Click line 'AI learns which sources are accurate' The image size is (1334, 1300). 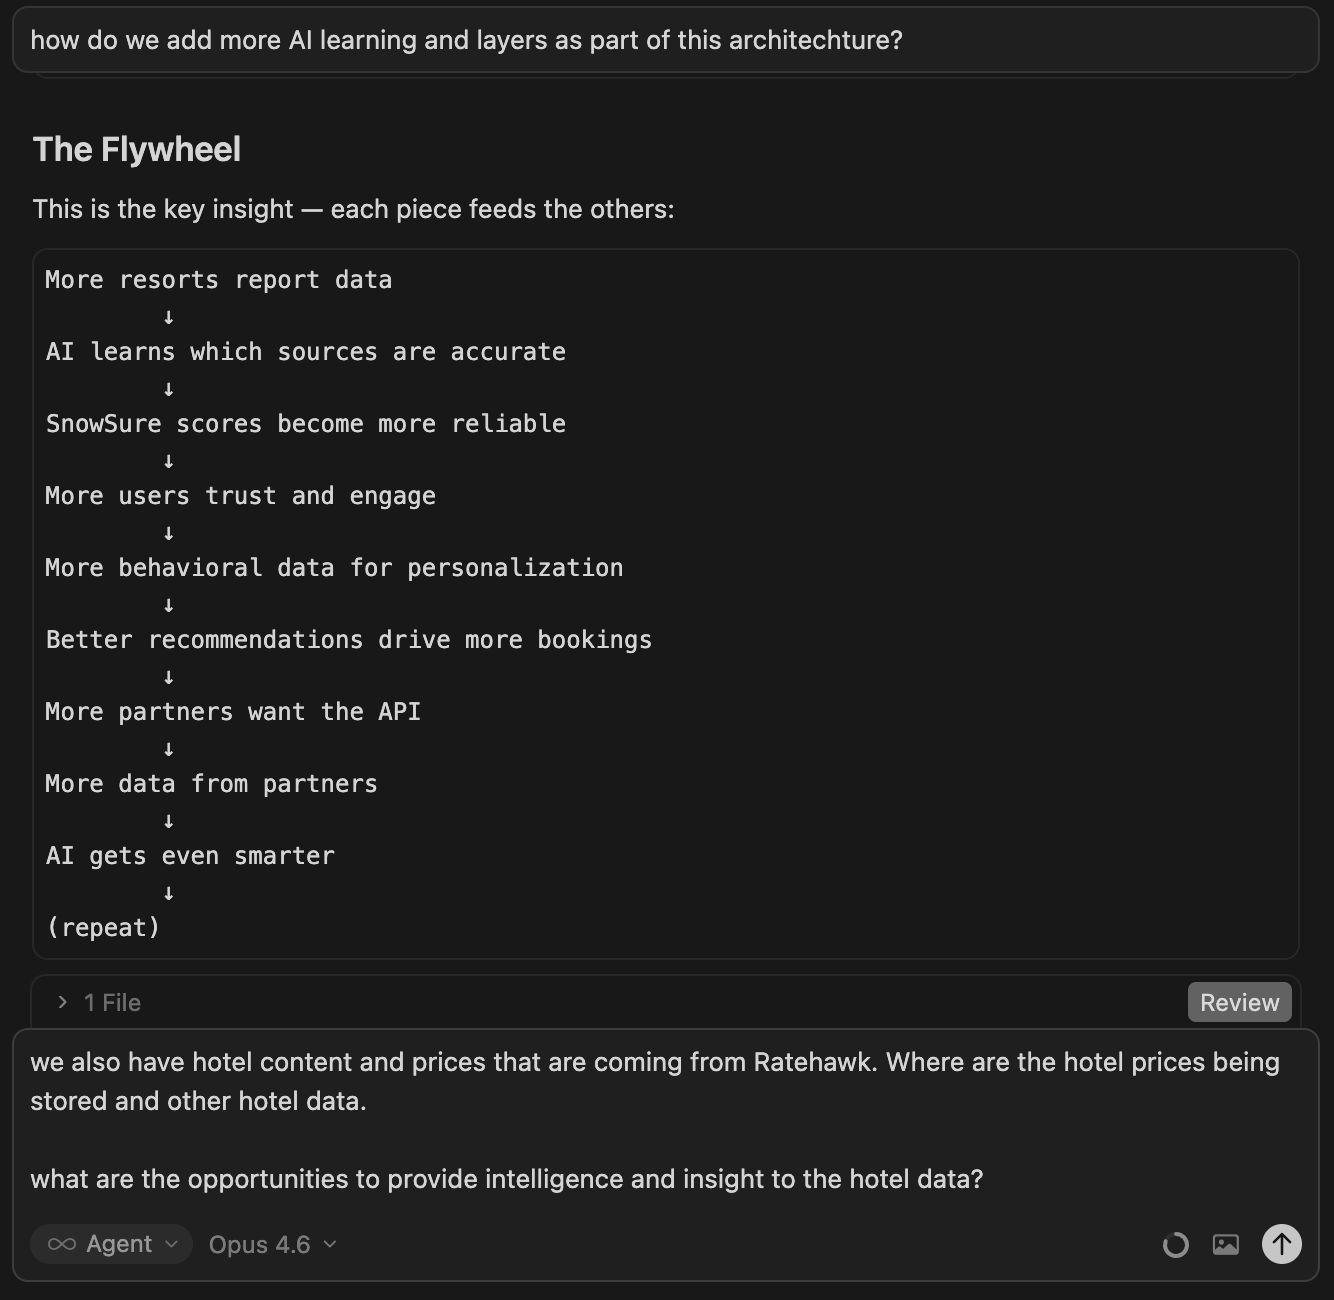coord(306,352)
